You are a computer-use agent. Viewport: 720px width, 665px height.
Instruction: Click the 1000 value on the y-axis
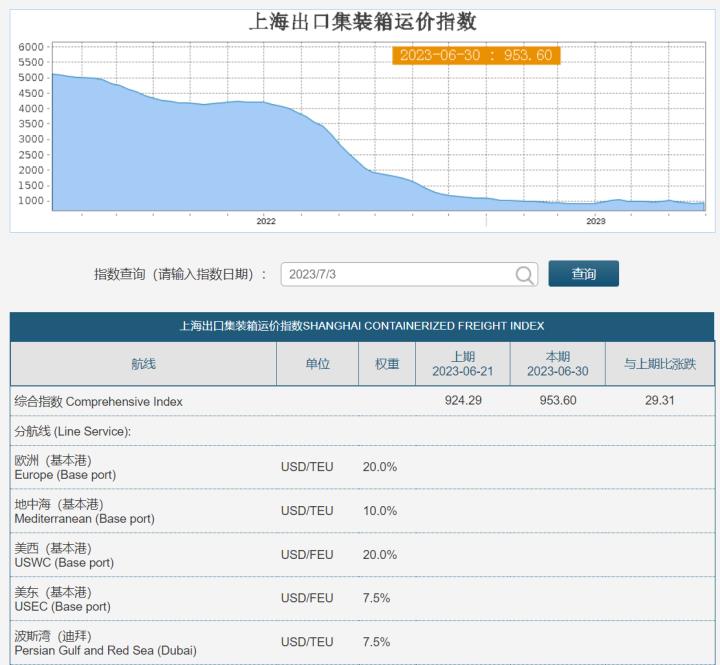[31, 201]
